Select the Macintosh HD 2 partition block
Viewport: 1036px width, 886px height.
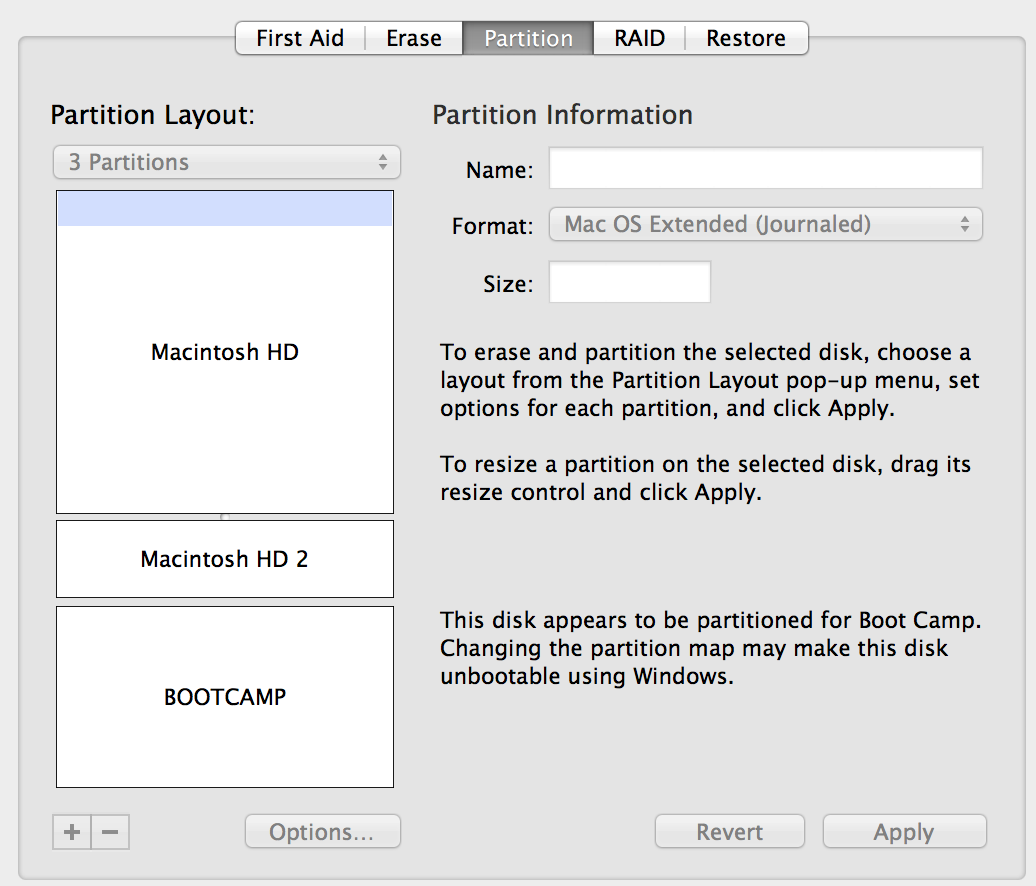pos(225,559)
